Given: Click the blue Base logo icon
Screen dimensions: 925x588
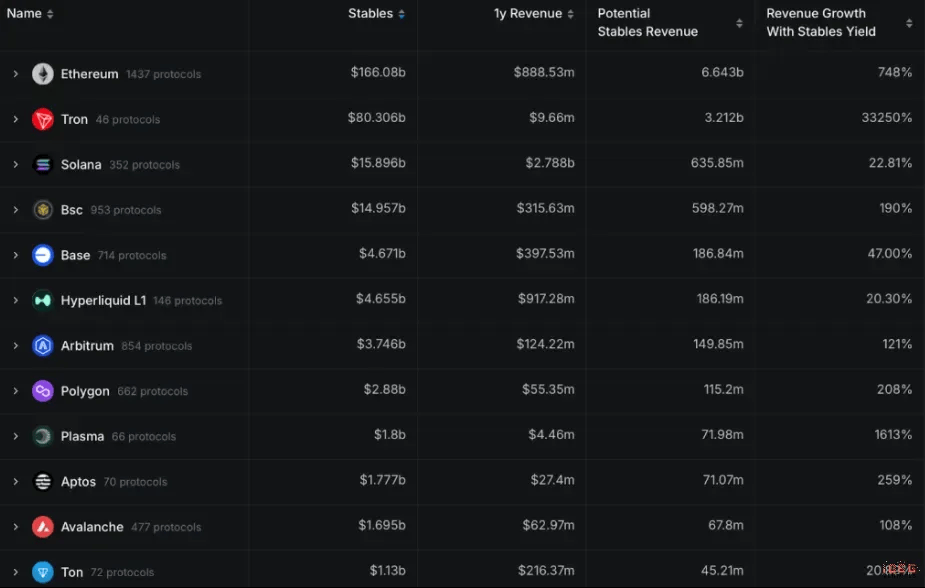Looking at the screenshot, I should (42, 255).
